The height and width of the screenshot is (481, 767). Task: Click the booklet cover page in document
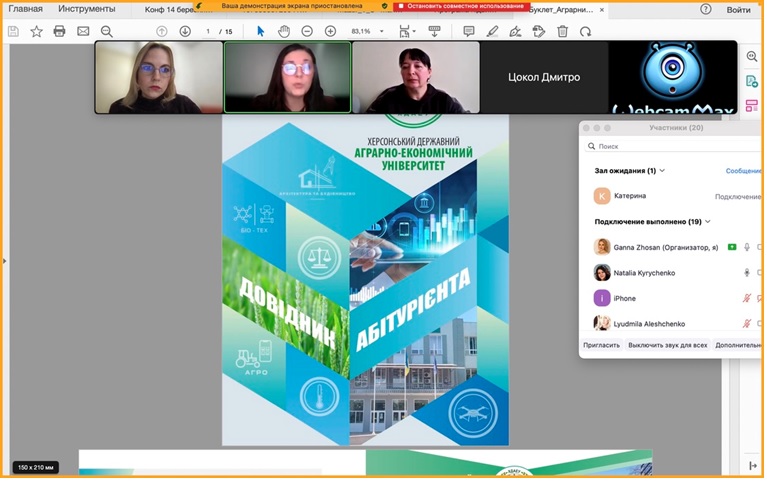365,280
